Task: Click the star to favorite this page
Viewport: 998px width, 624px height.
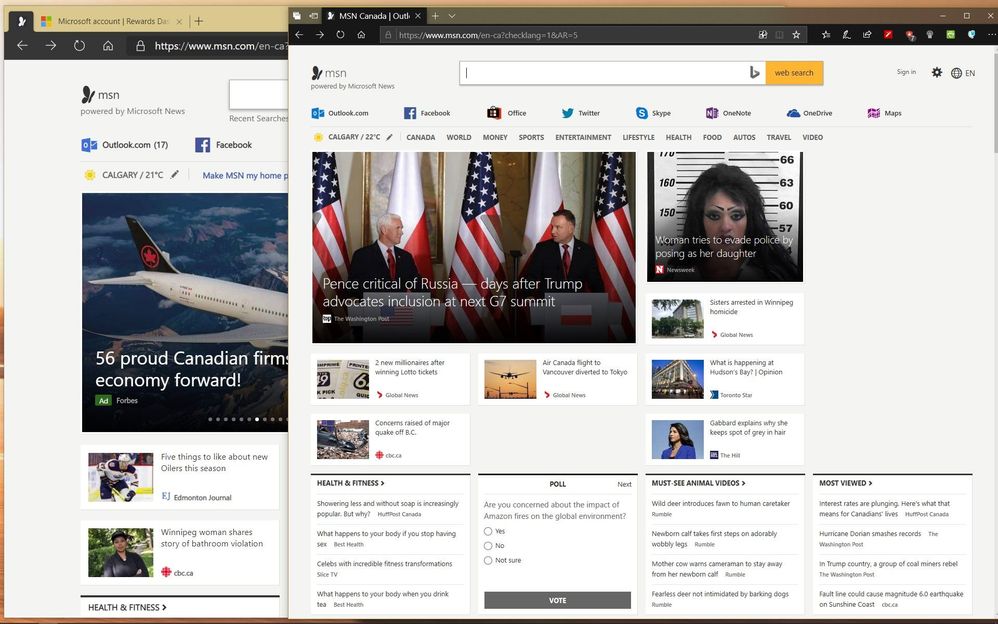Action: [x=796, y=35]
